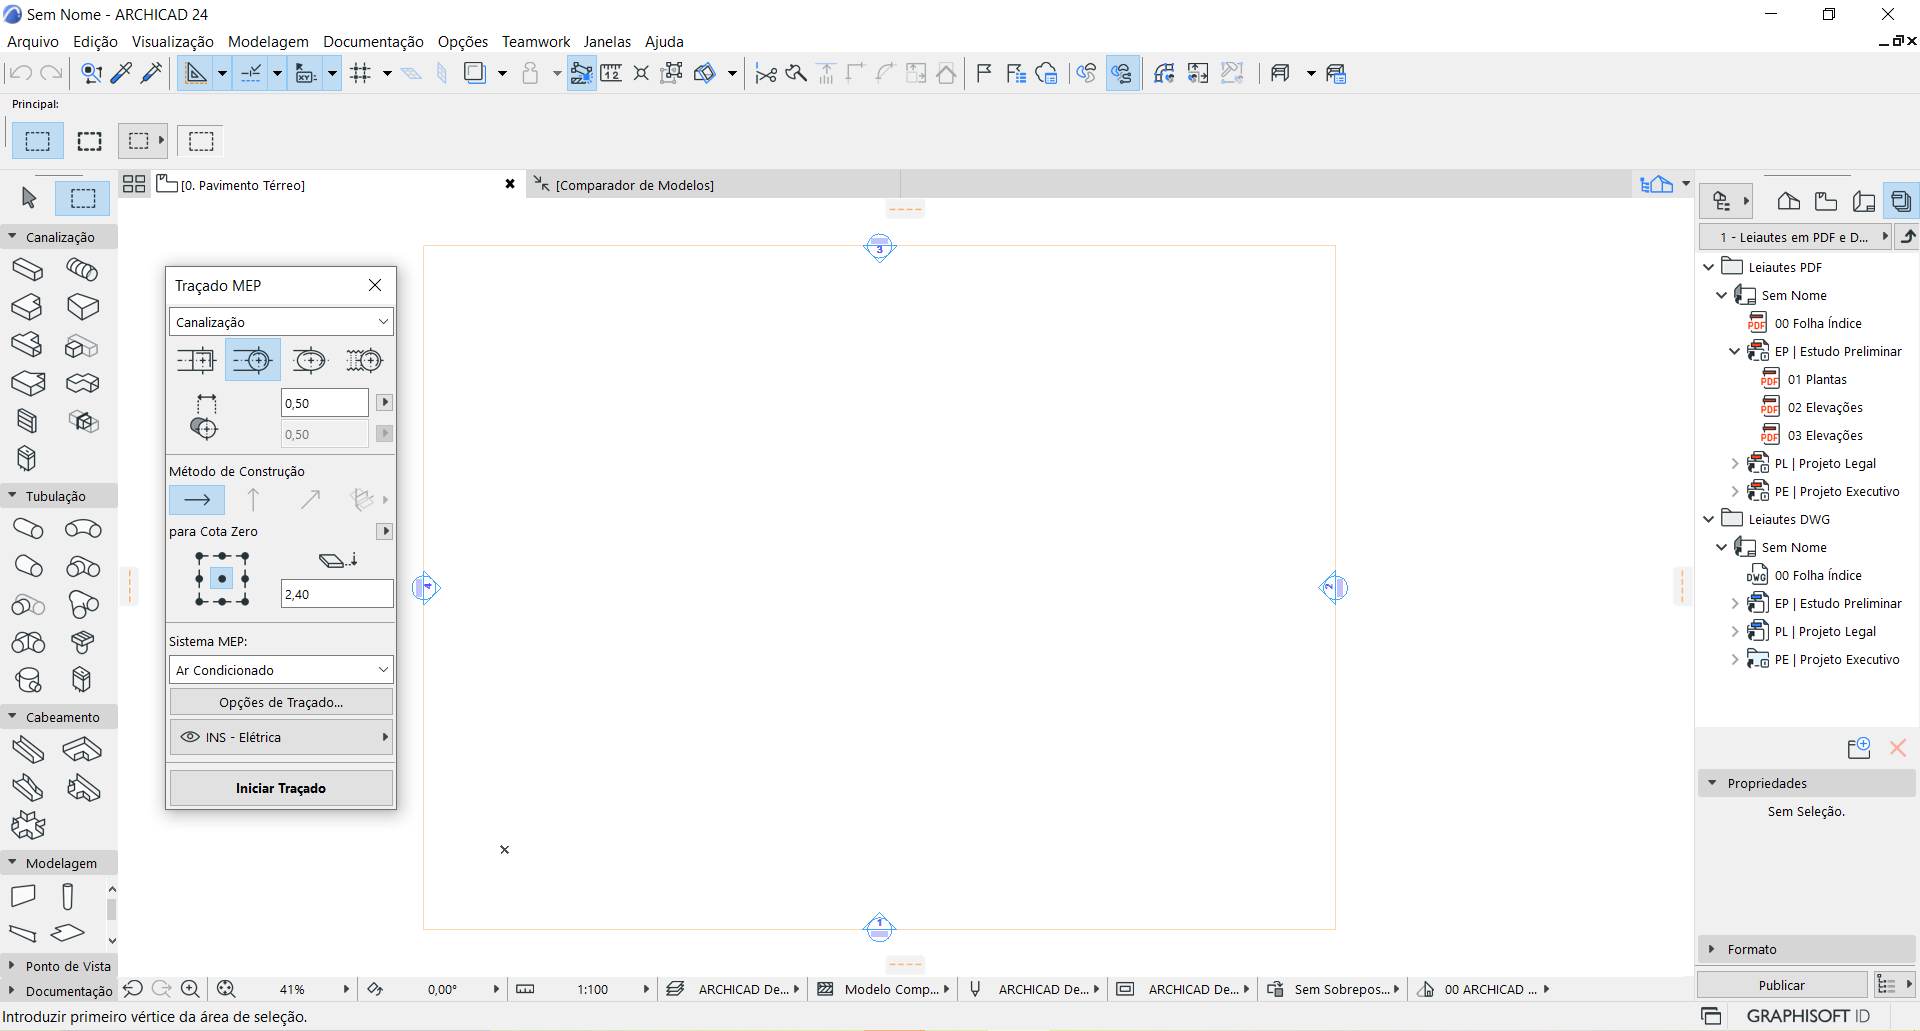Select the Marquee tool in toolbox
Viewport: 1920px width, 1031px height.
(x=82, y=198)
